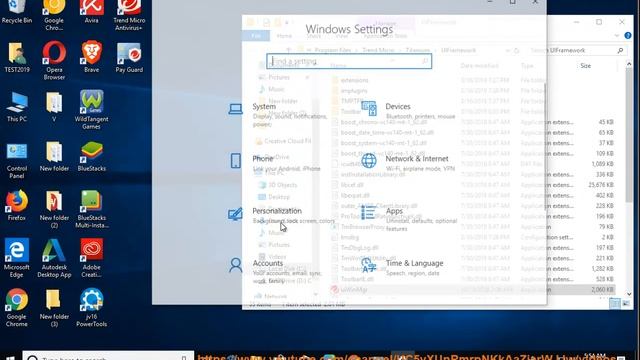
Task: Launch Opera Browser shortcut
Action: click(x=54, y=60)
